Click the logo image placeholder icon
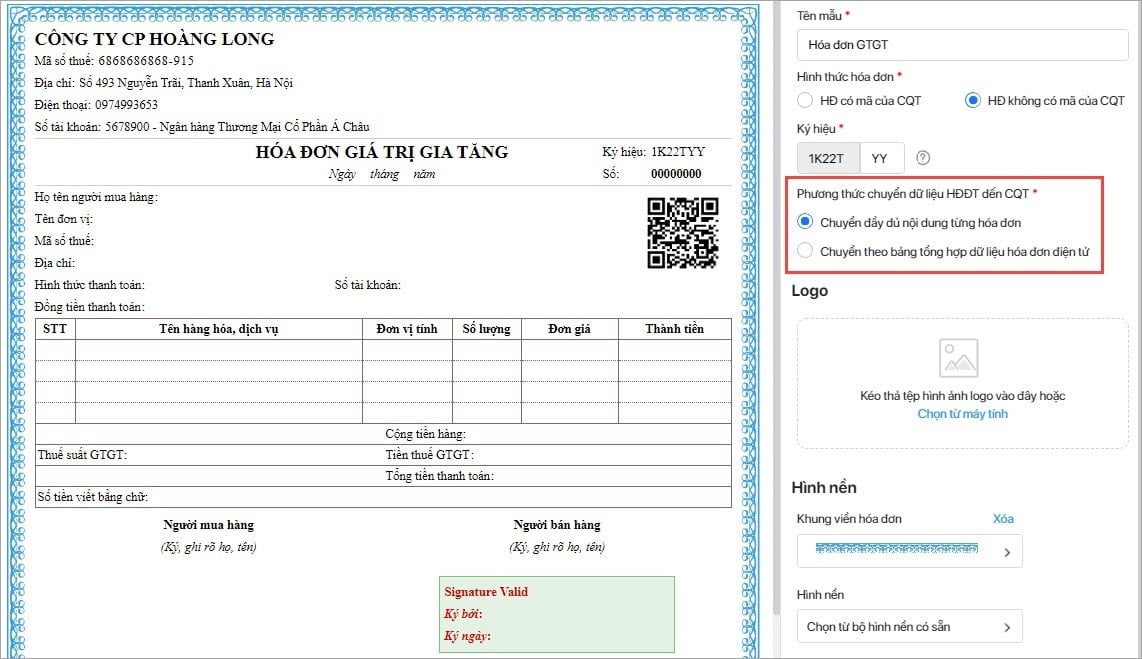Screen dimensions: 1142x659 (958, 358)
